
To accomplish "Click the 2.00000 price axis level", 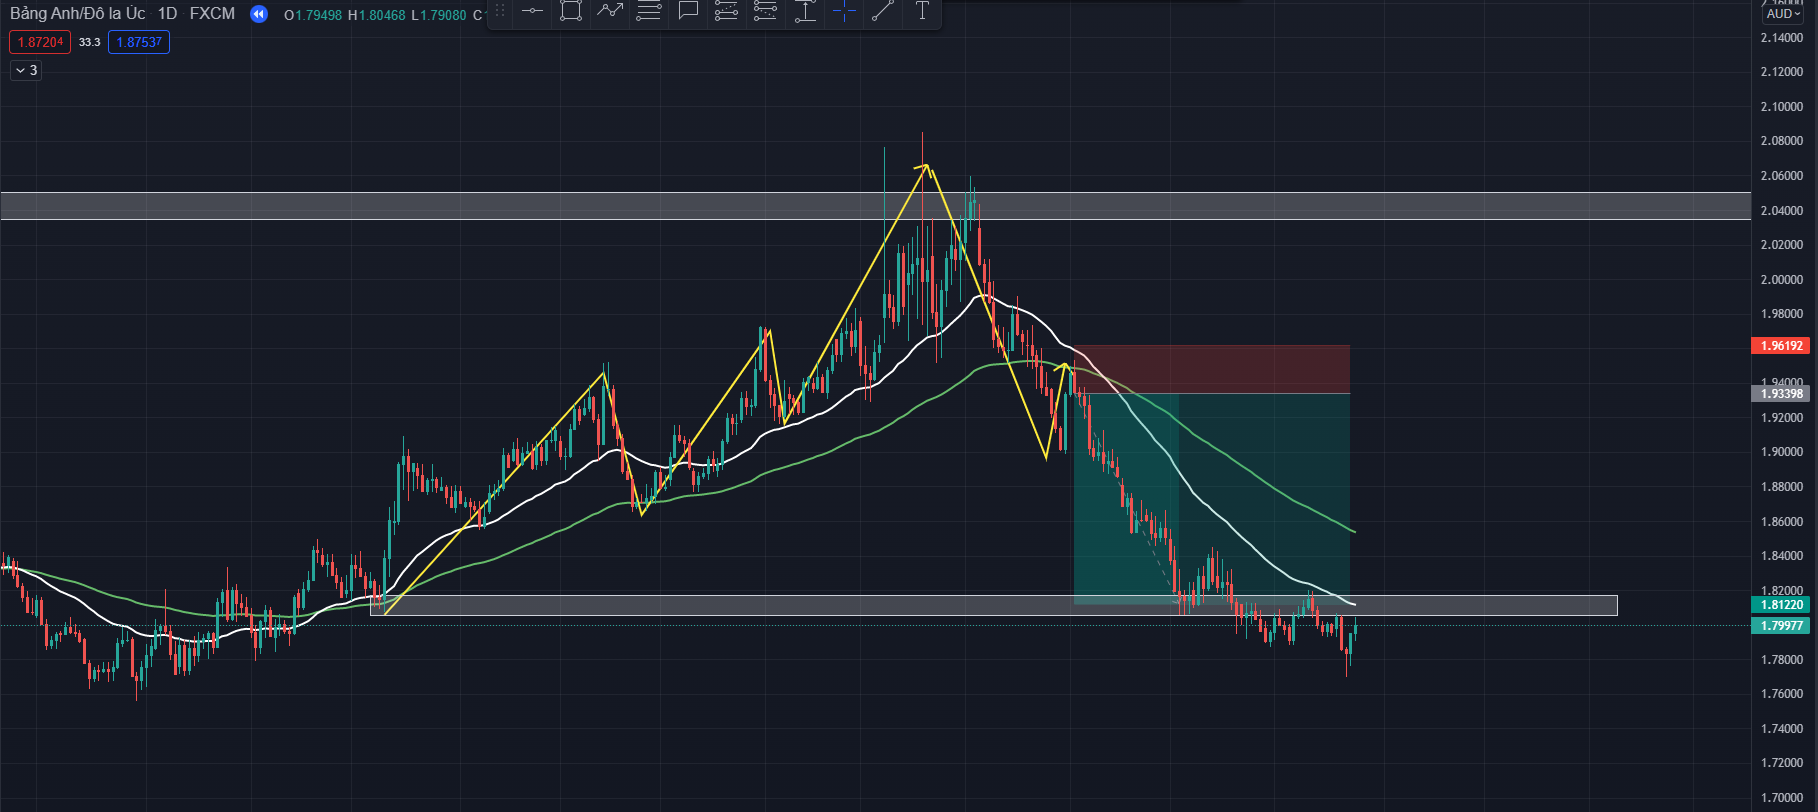I will pos(1781,279).
